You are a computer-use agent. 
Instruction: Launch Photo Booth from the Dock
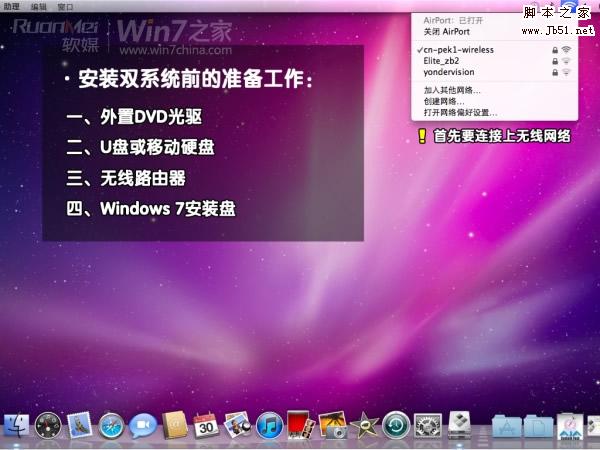pyautogui.click(x=301, y=425)
